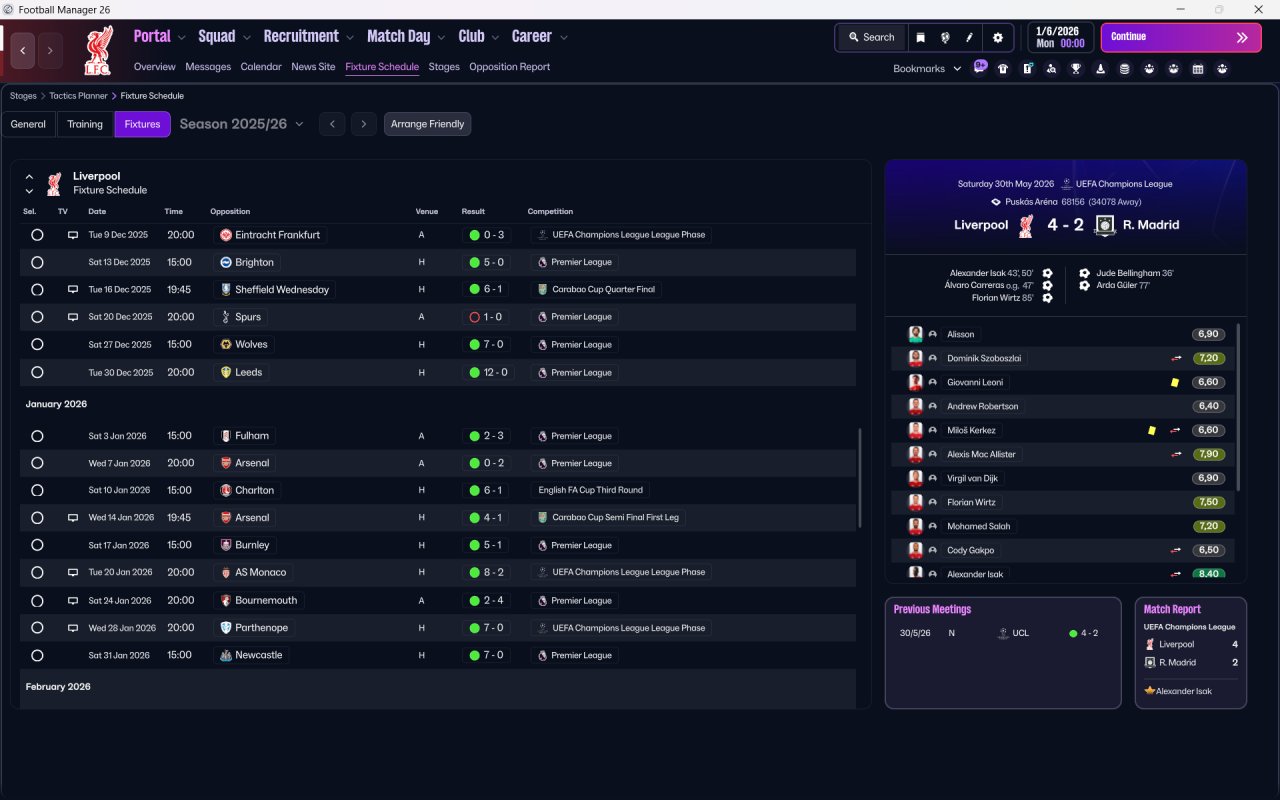
Task: Select the radio button for Fulham fixture
Action: tap(37, 436)
